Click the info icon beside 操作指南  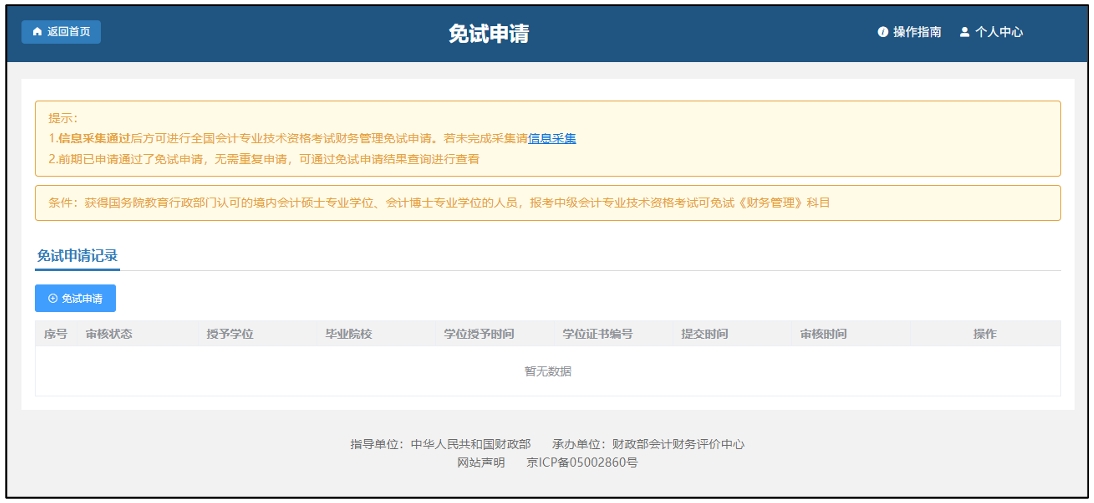(x=883, y=32)
